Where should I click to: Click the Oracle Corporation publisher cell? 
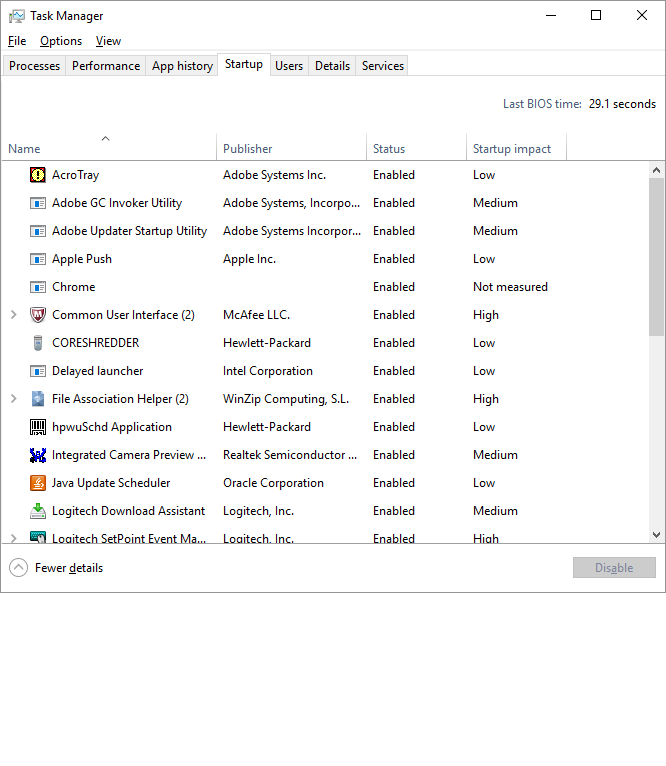(273, 483)
